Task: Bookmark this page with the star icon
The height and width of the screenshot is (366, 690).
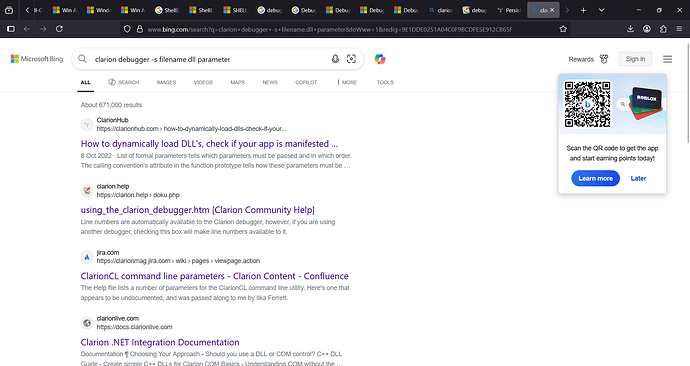Action: (x=563, y=29)
